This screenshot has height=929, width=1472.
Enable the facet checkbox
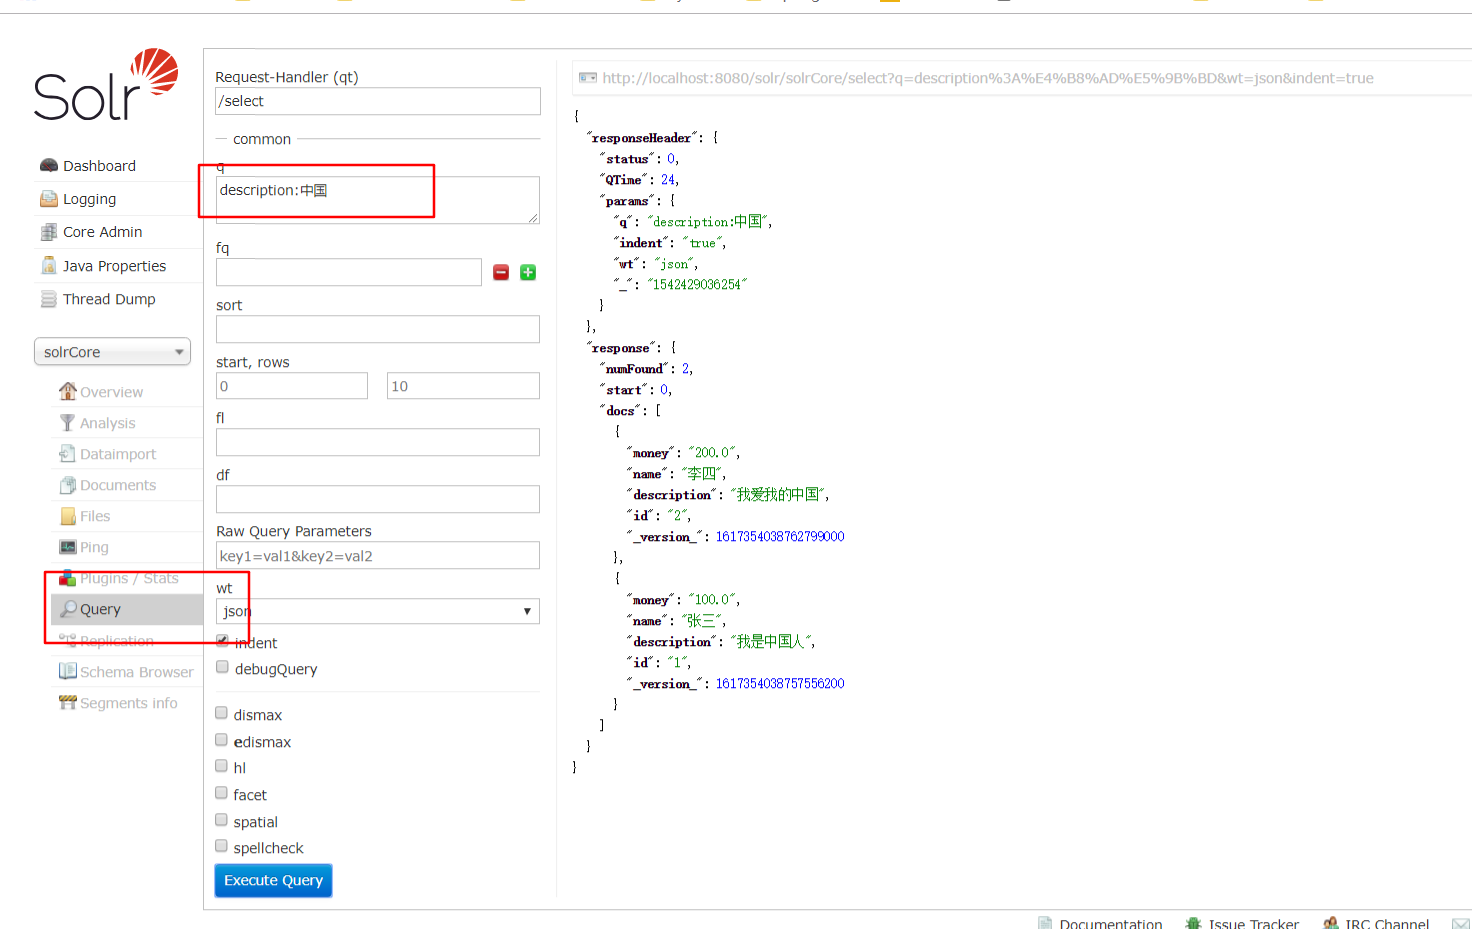222,793
